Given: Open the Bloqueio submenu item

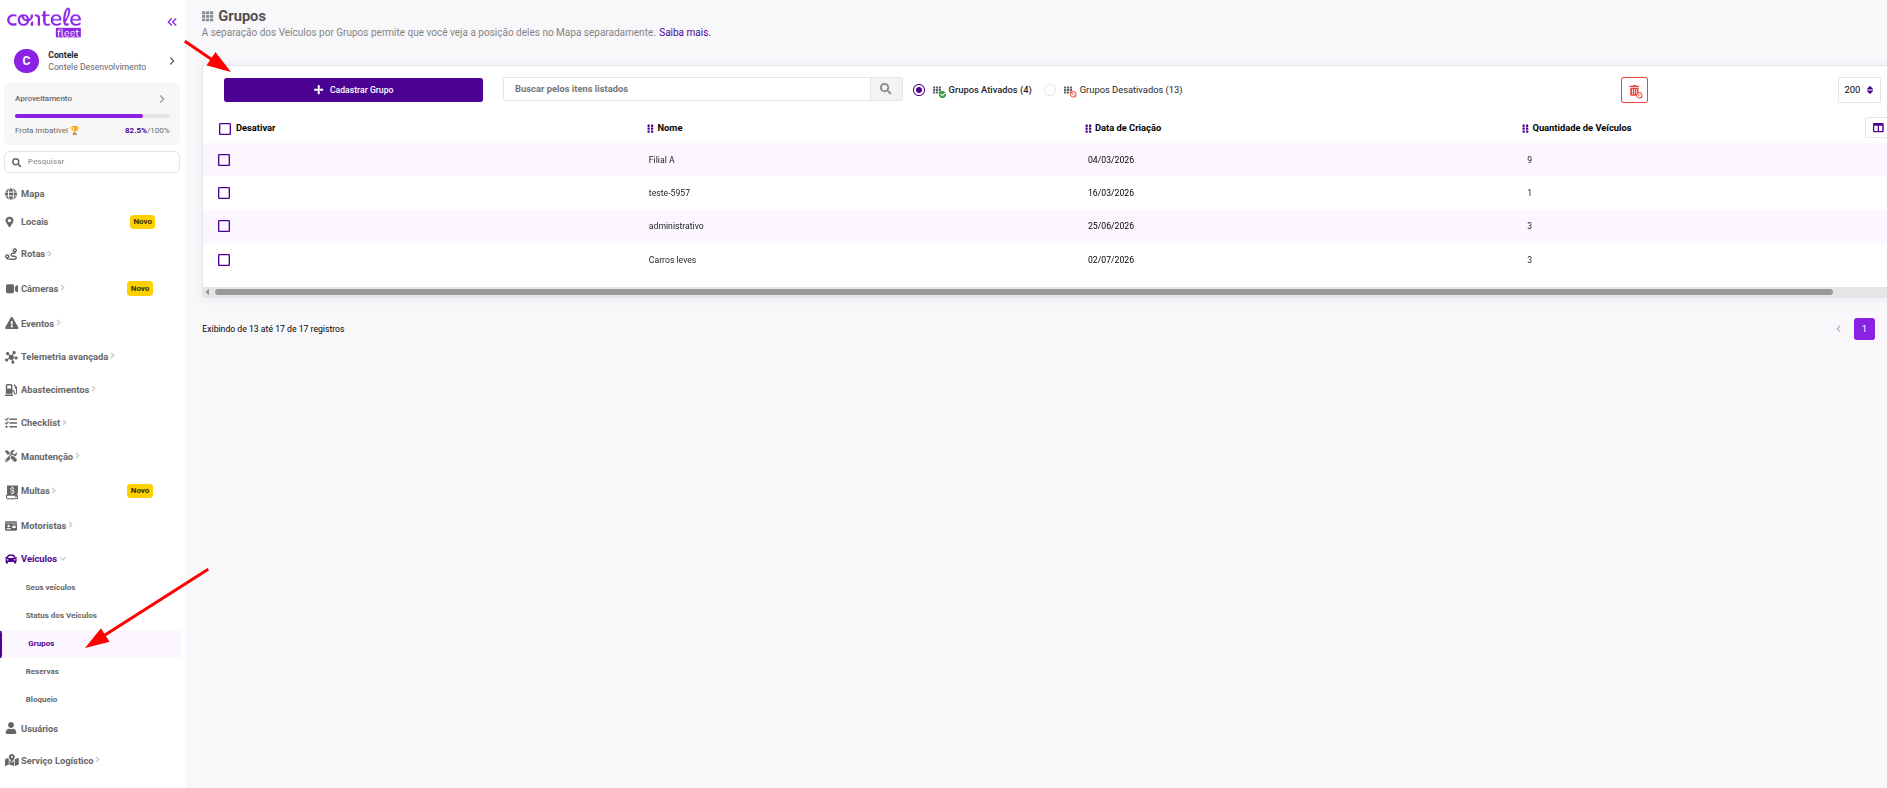Looking at the screenshot, I should pyautogui.click(x=42, y=700).
